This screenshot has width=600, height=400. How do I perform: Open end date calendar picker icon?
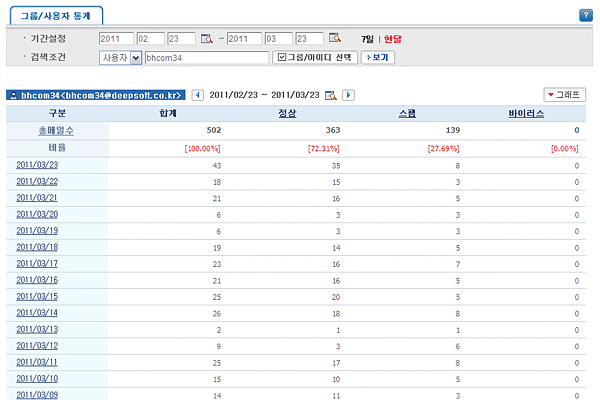tap(335, 38)
